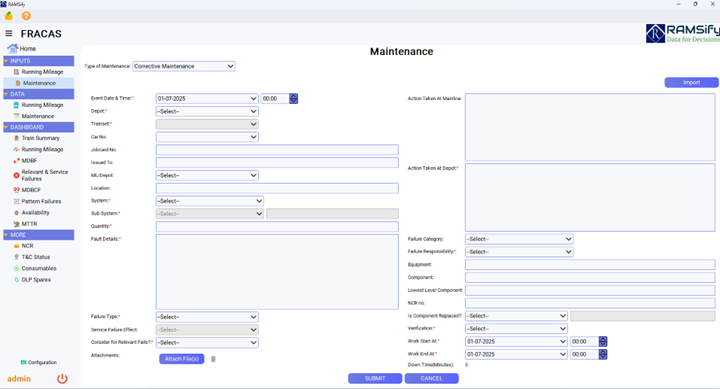Click Running Mileage icon under DASHBOARD

click(17, 149)
